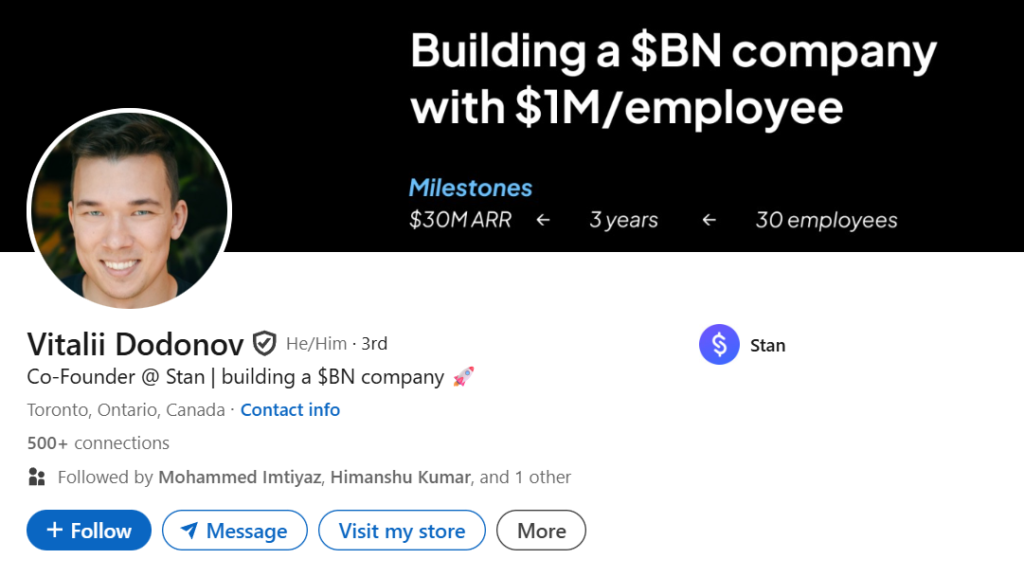This screenshot has height=577, width=1024.
Task: Click the Stan purple dollar logo
Action: click(719, 345)
